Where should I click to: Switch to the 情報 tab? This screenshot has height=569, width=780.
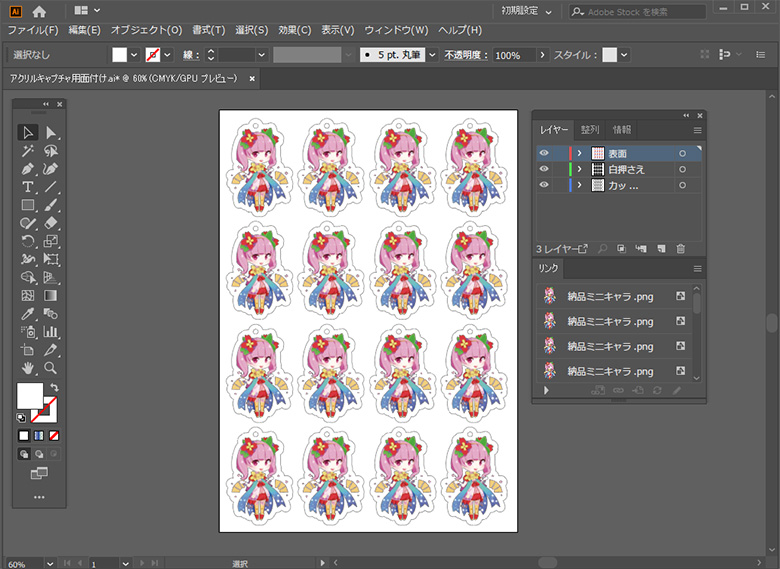click(x=622, y=130)
